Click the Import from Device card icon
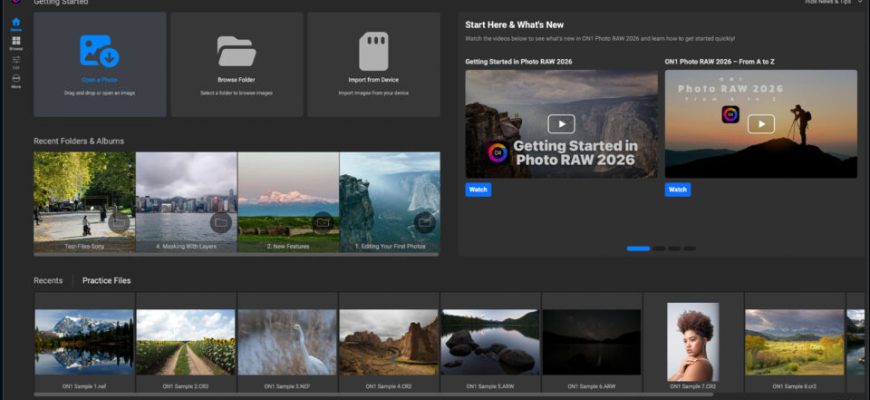870x400 pixels. click(373, 51)
